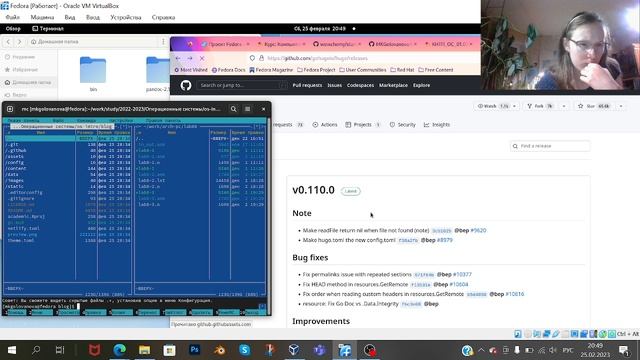Open the bin folder in Files
The height and width of the screenshot is (360, 640).
(x=93, y=74)
